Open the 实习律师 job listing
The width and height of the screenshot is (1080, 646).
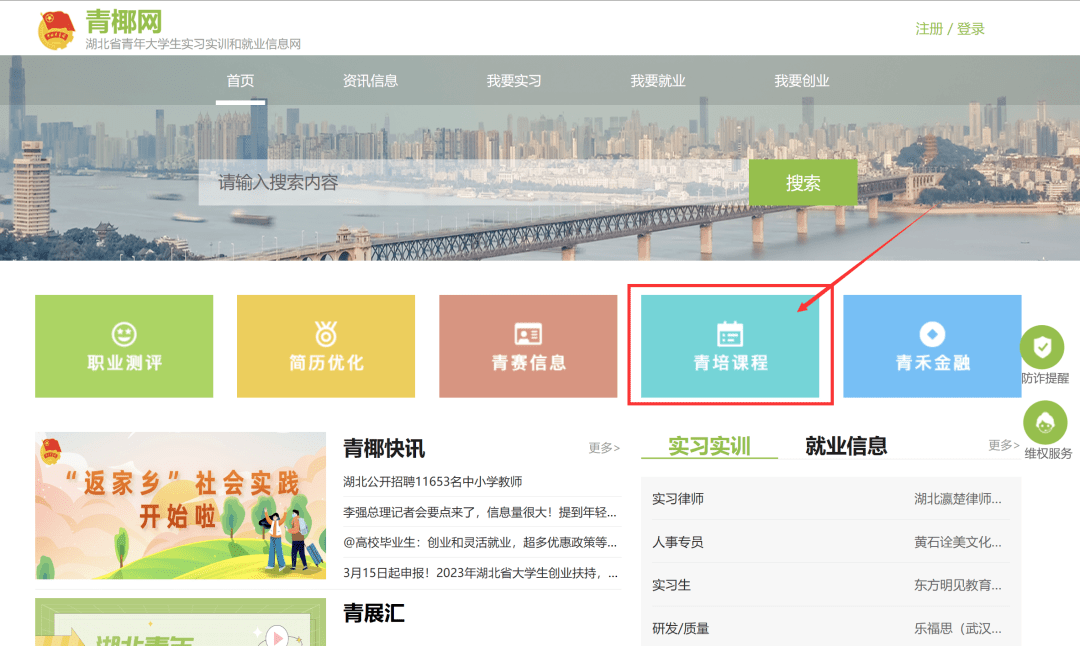click(680, 497)
